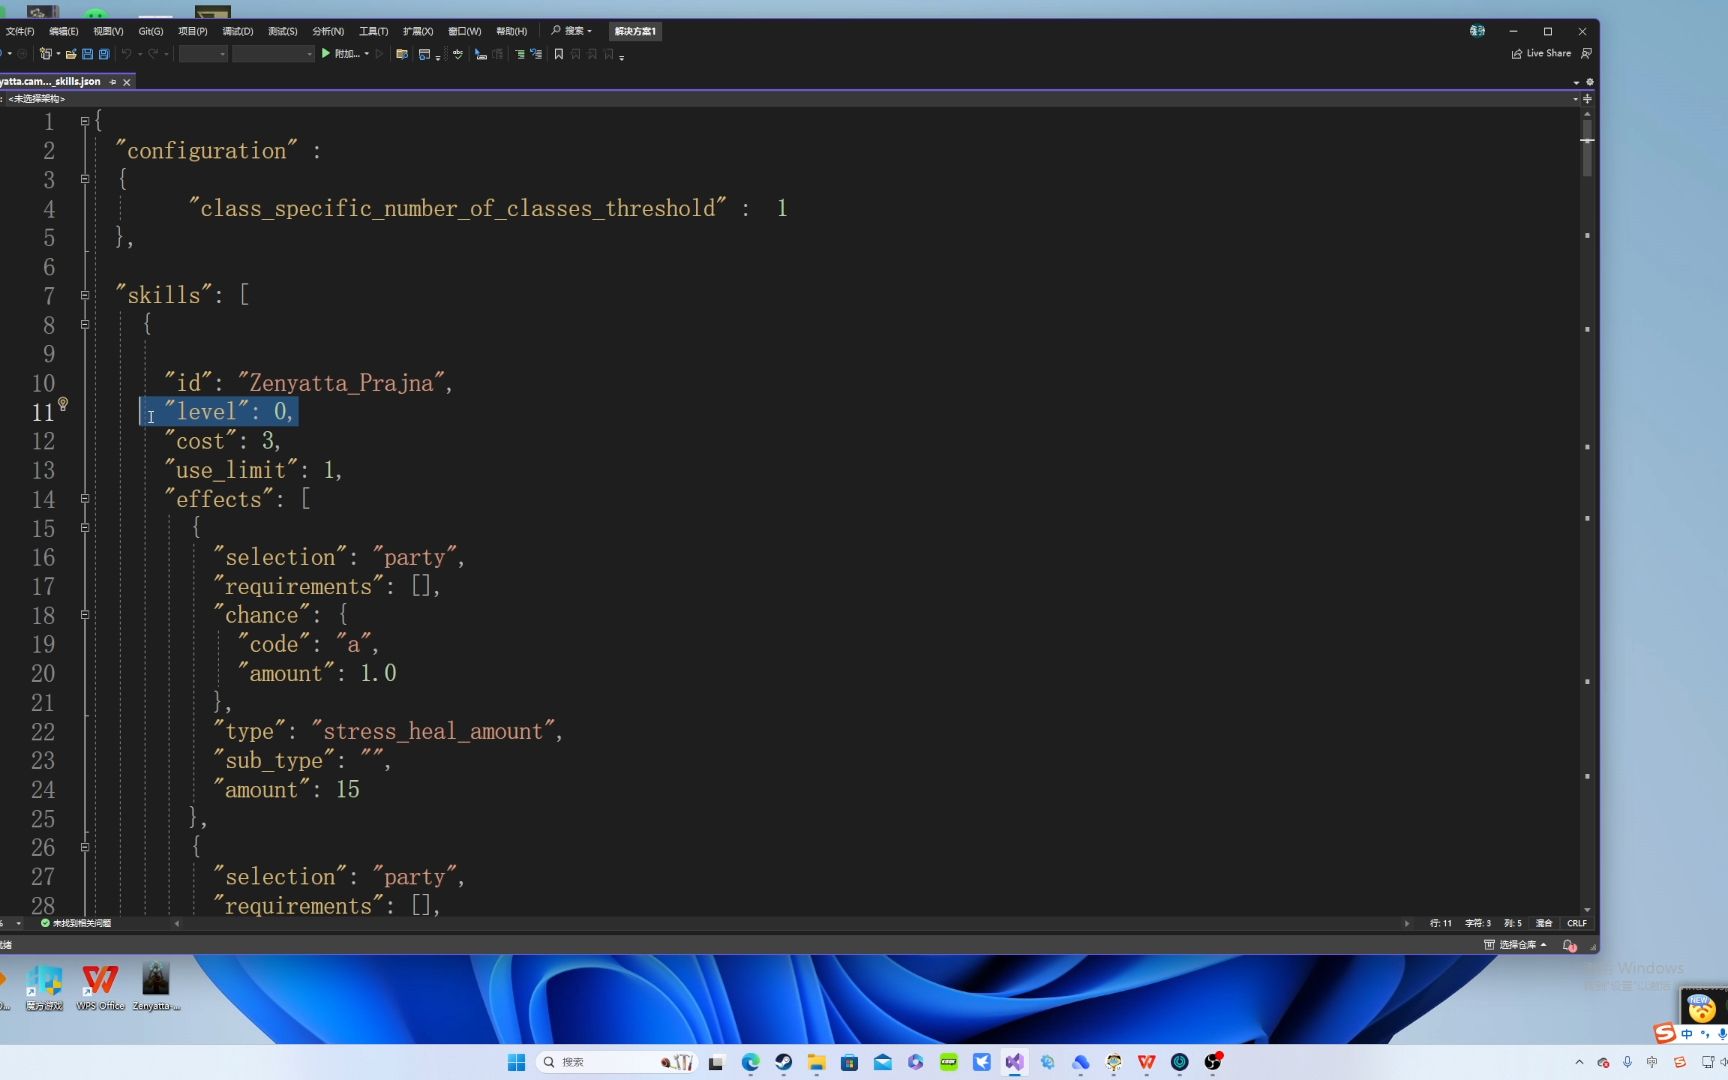Image resolution: width=1728 pixels, height=1080 pixels.
Task: Click the open folder view icon in toolbar
Action: point(402,54)
